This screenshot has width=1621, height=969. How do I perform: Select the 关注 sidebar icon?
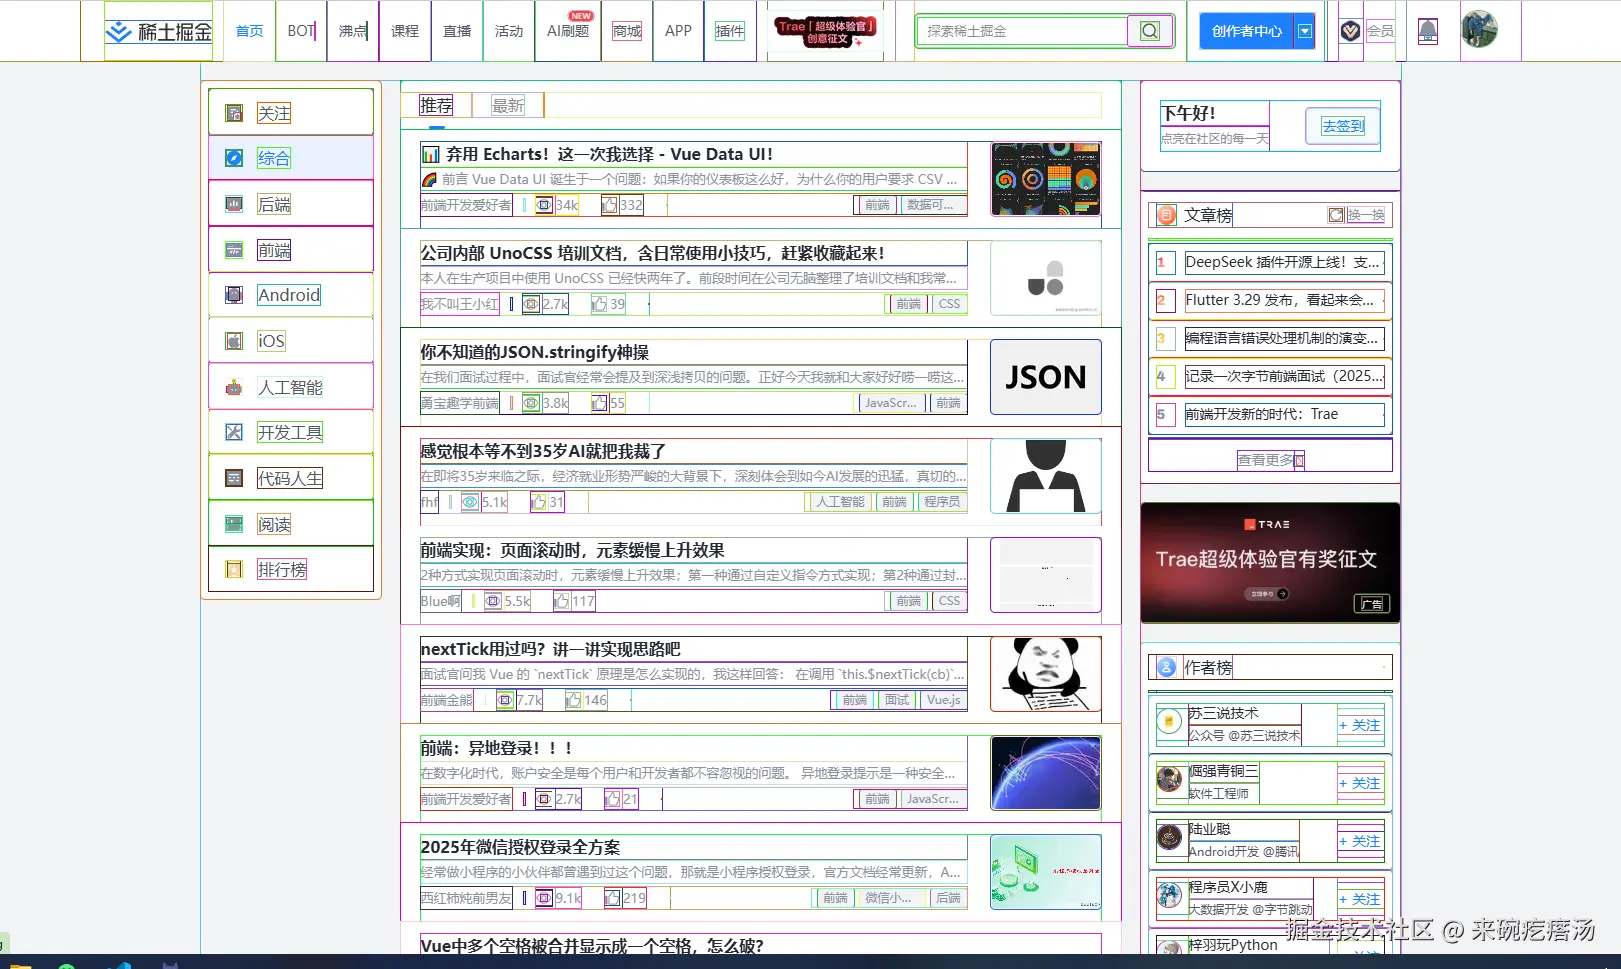click(x=234, y=113)
